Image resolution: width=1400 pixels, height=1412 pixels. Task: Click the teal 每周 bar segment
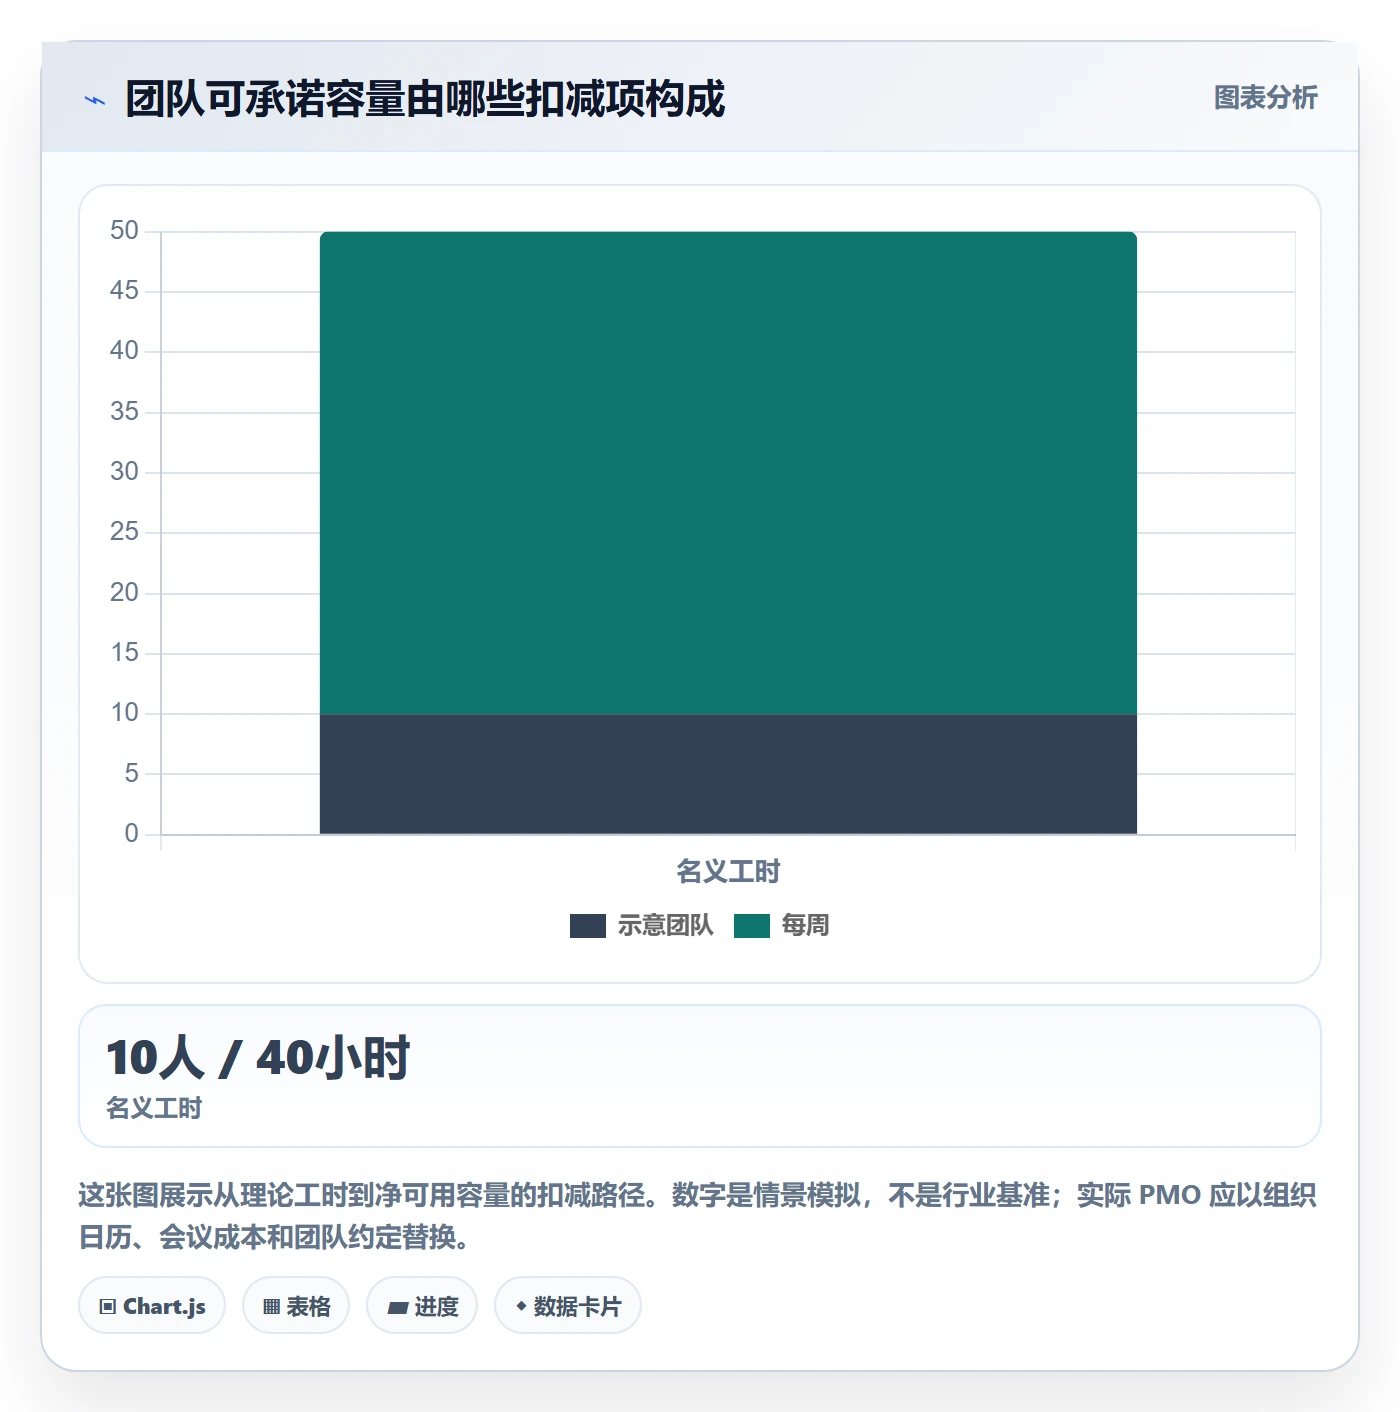728,473
